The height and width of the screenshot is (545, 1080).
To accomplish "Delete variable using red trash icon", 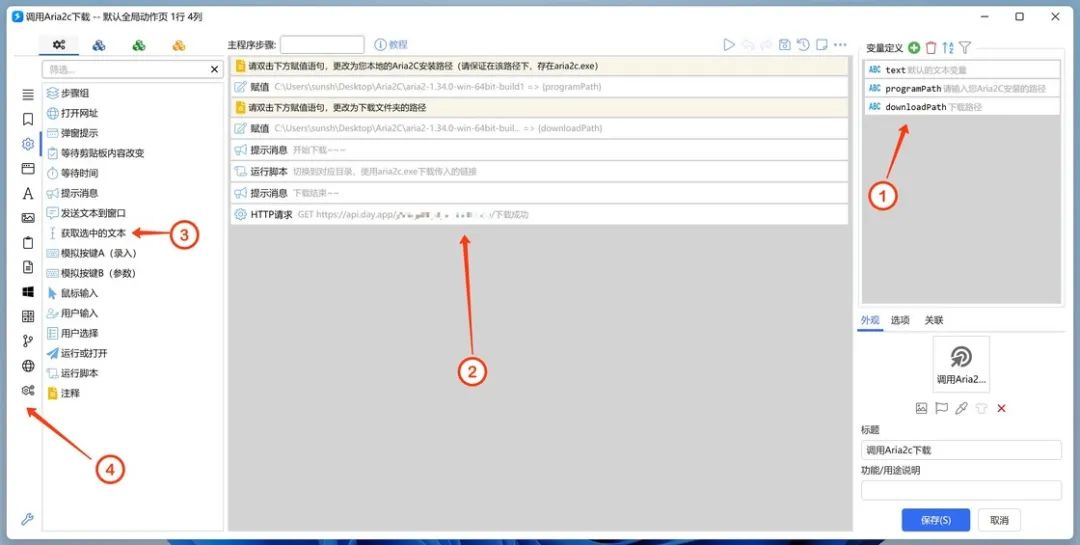I will click(931, 48).
